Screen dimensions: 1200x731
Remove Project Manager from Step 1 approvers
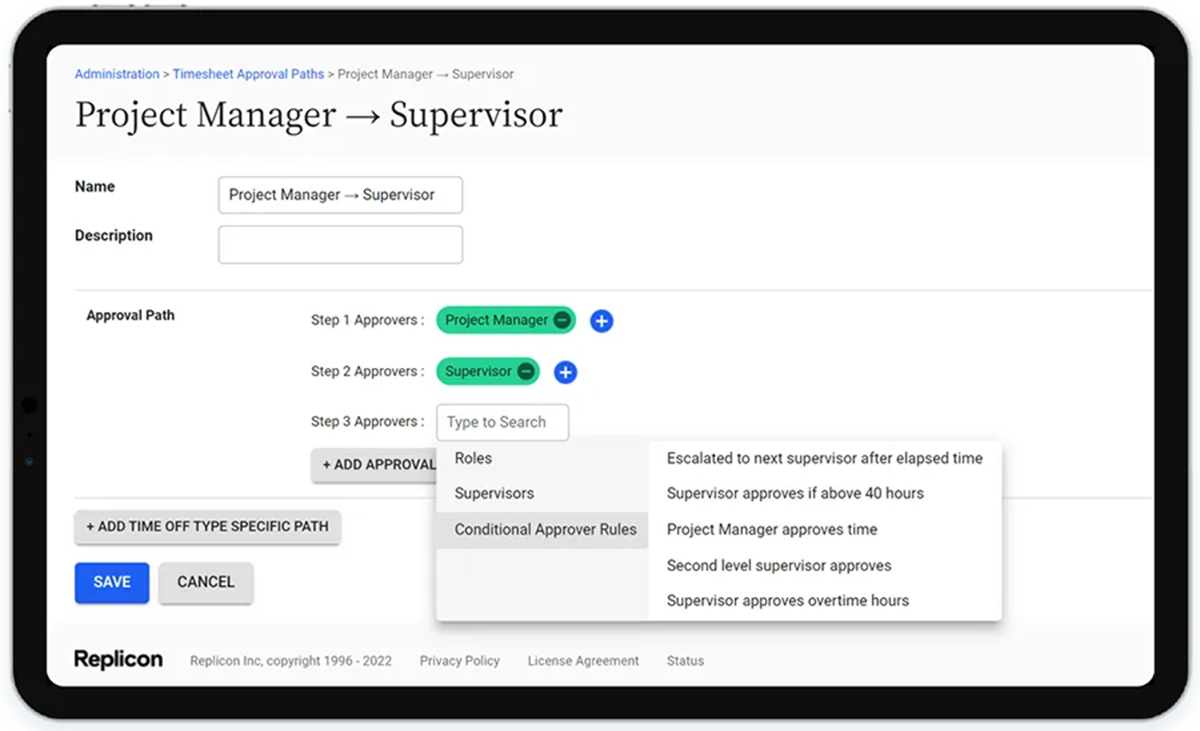(562, 320)
